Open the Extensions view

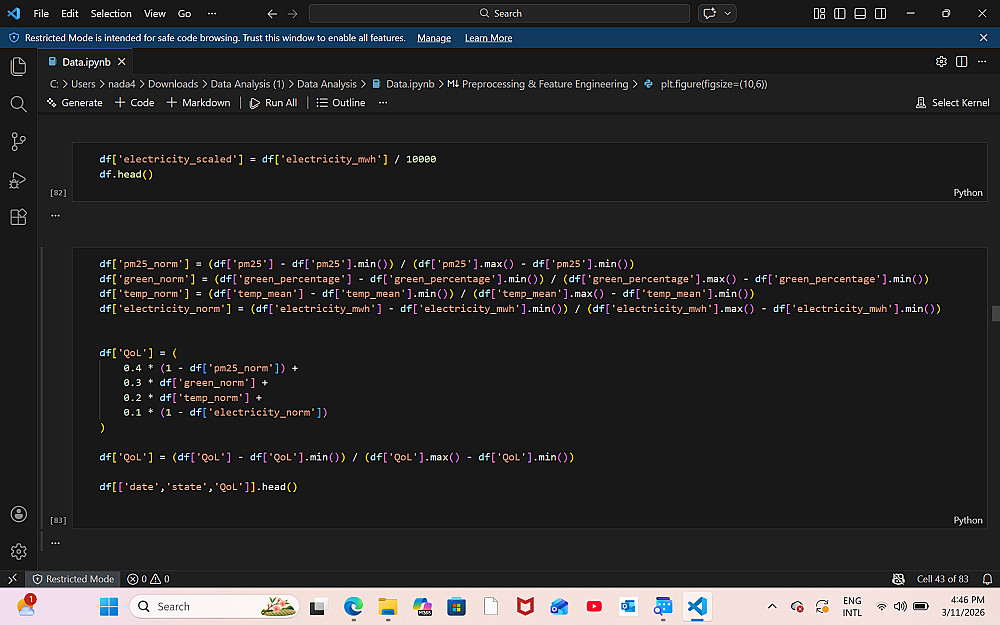pyautogui.click(x=18, y=217)
